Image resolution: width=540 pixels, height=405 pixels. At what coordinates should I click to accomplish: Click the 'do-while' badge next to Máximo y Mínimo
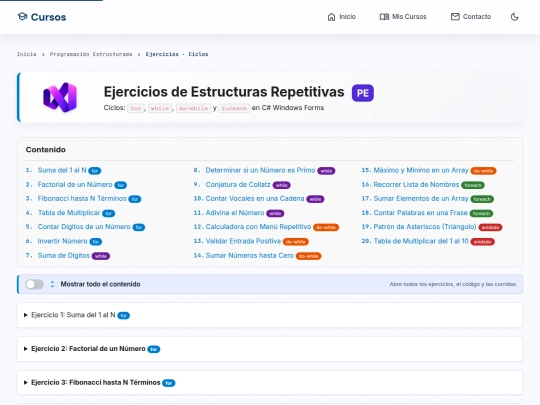point(484,171)
